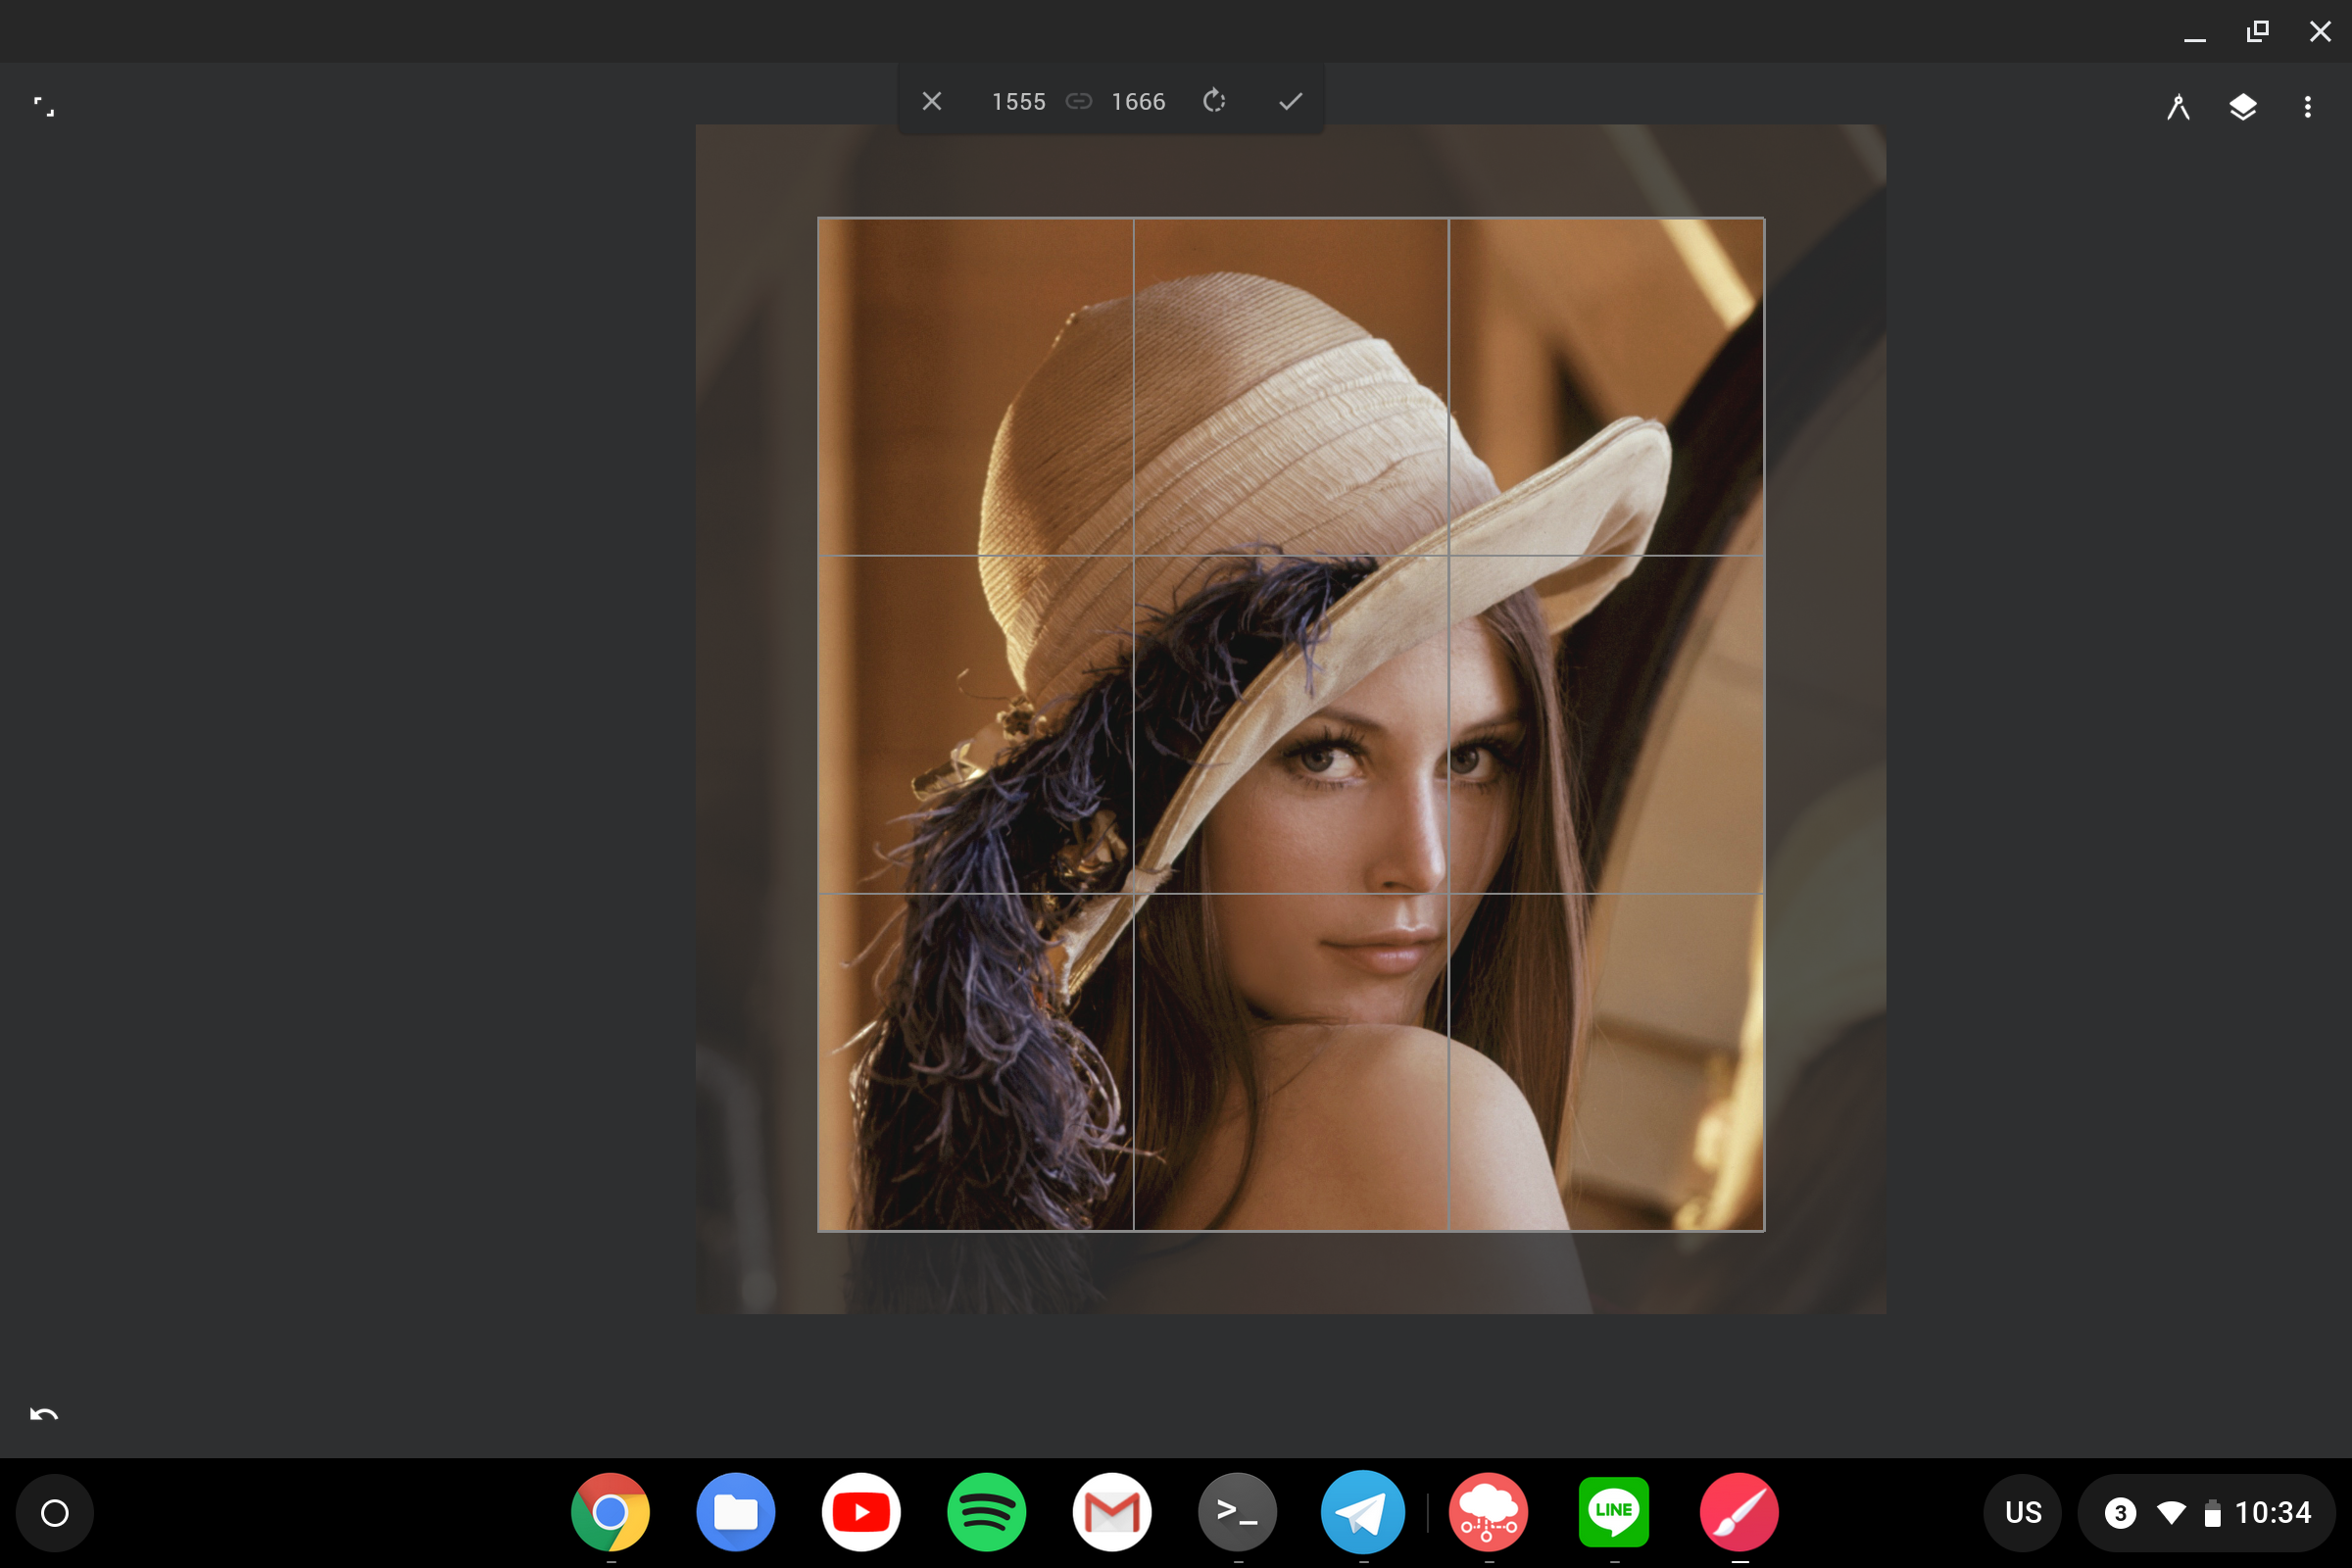The width and height of the screenshot is (2352, 1568).
Task: Open the layers panel icon
Action: point(2243,107)
